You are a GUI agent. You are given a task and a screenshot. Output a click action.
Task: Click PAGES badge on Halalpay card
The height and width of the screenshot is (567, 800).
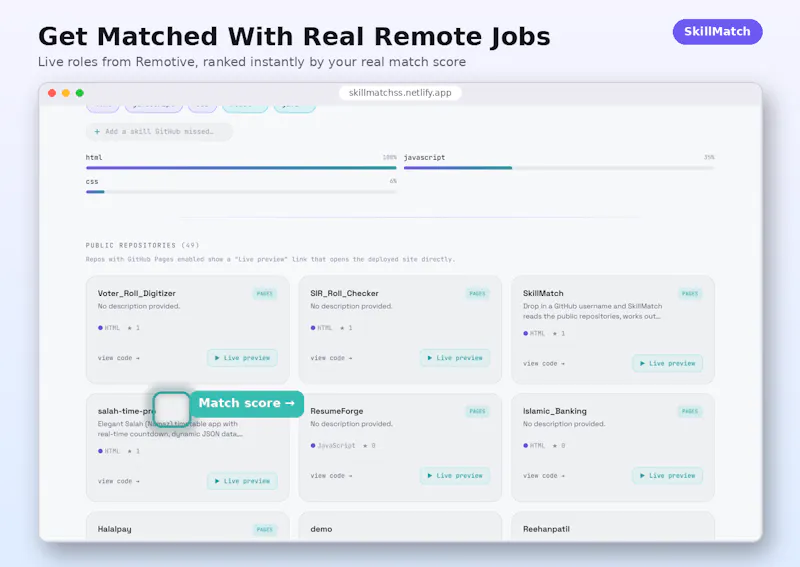pos(265,530)
